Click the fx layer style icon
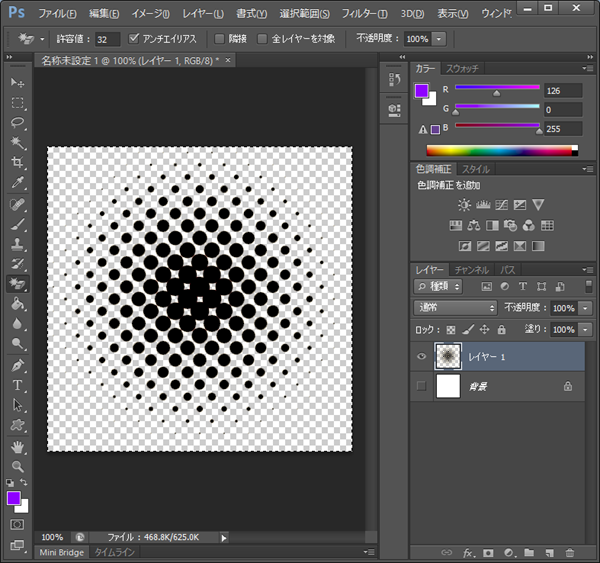The height and width of the screenshot is (563, 600). (468, 552)
